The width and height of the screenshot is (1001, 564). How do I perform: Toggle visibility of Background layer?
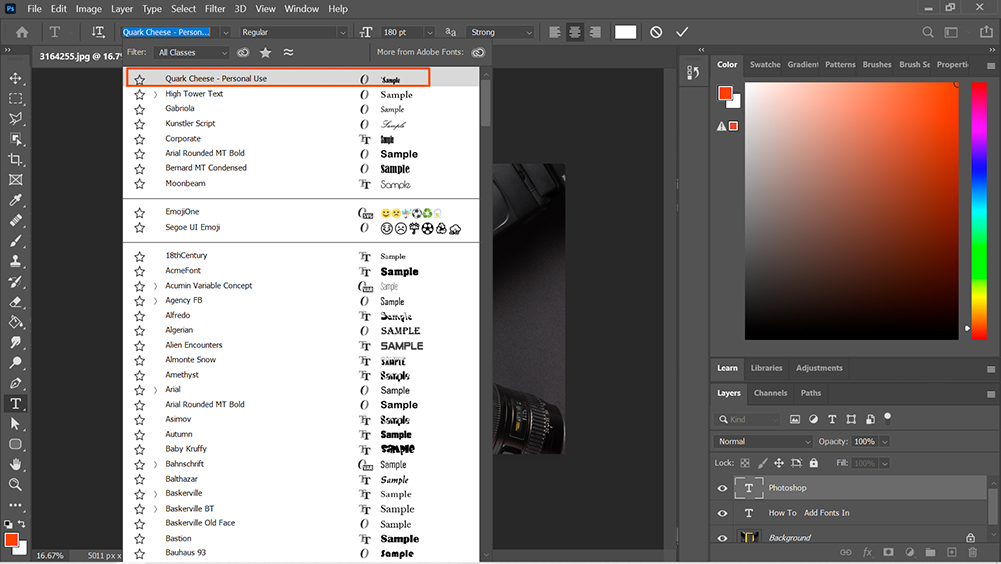[722, 538]
